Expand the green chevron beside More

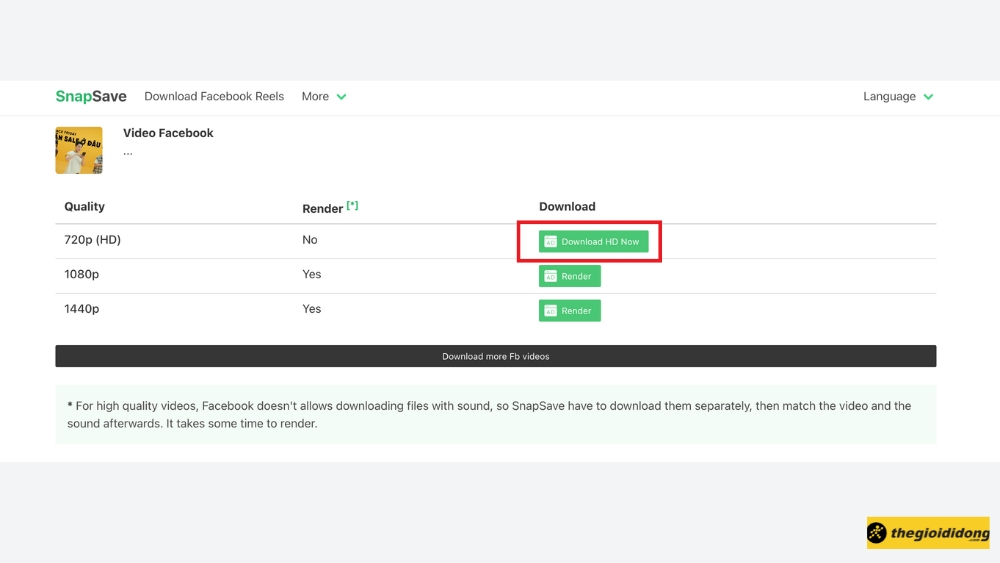point(341,97)
